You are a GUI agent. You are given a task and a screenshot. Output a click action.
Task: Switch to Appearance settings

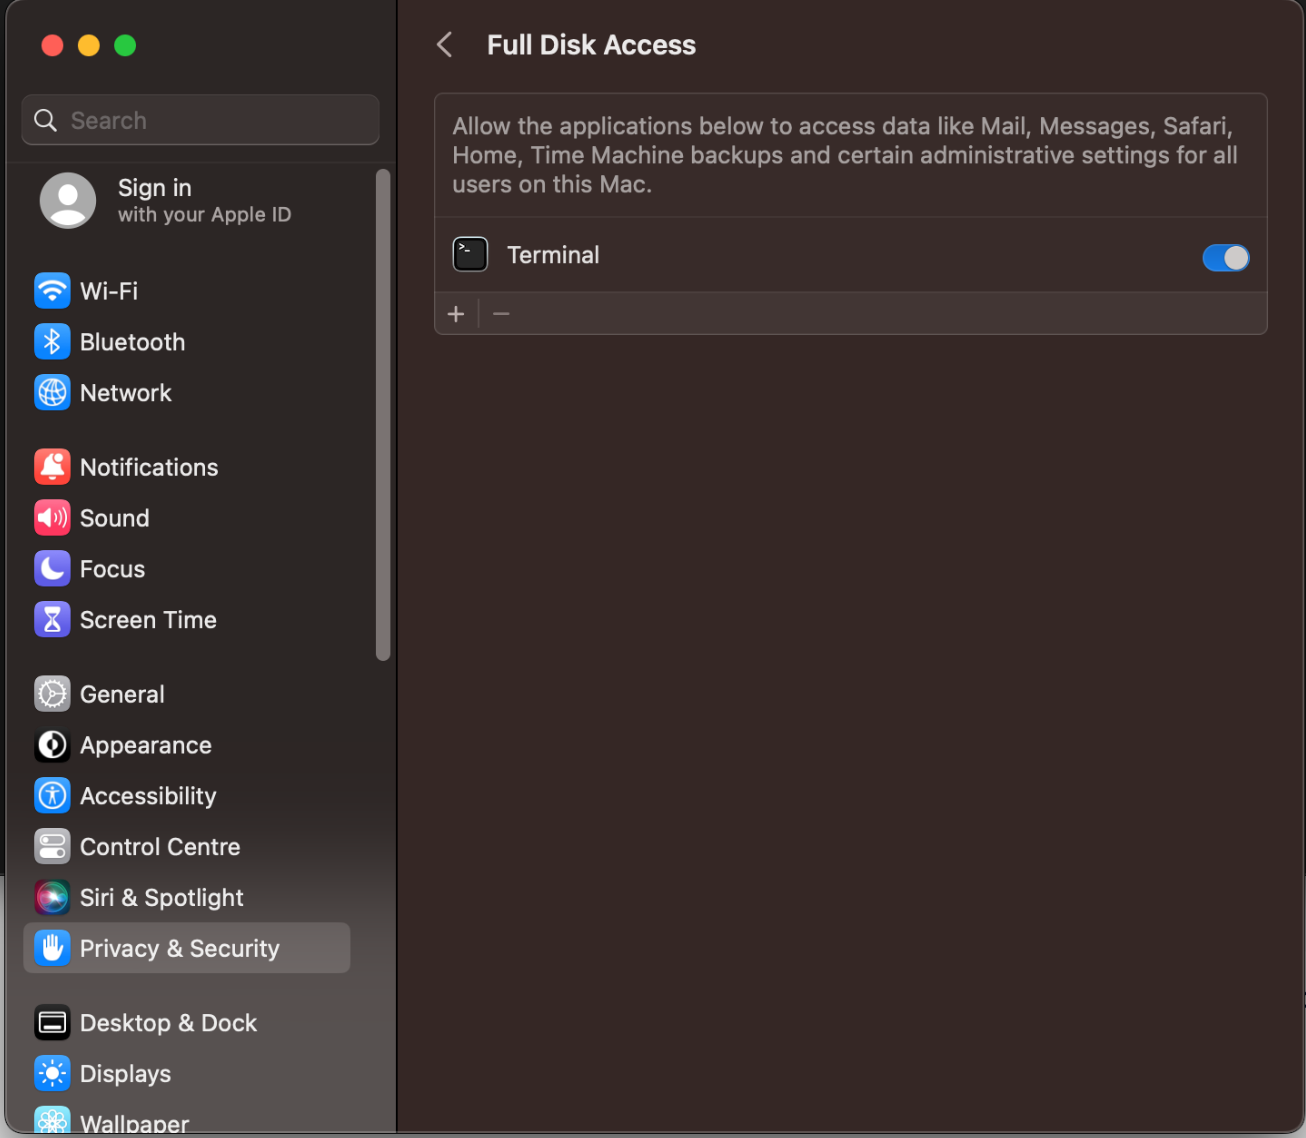coord(145,745)
